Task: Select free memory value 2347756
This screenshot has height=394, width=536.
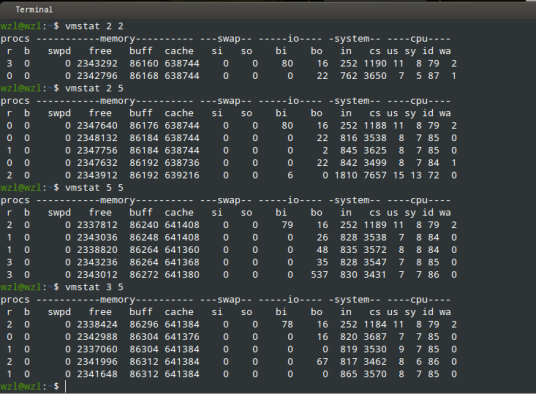Action: pyautogui.click(x=97, y=151)
